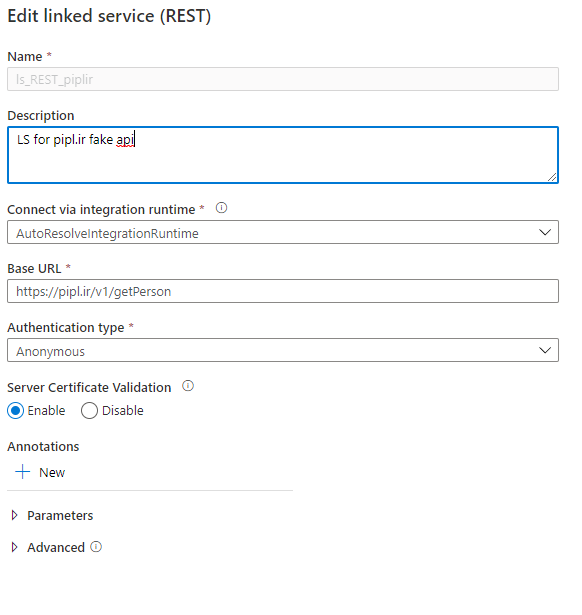The image size is (582, 615).
Task: Click the Base URL input field
Action: click(283, 291)
